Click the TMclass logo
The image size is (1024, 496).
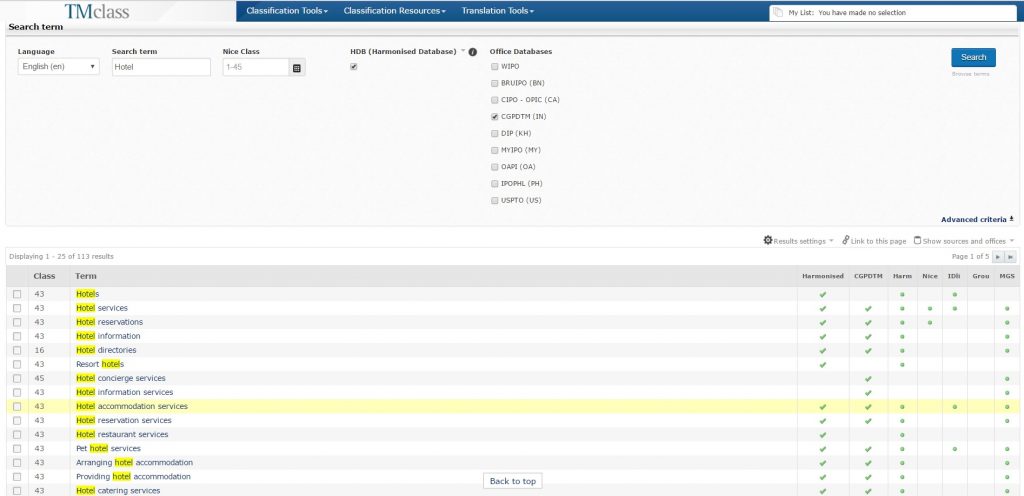[x=109, y=11]
